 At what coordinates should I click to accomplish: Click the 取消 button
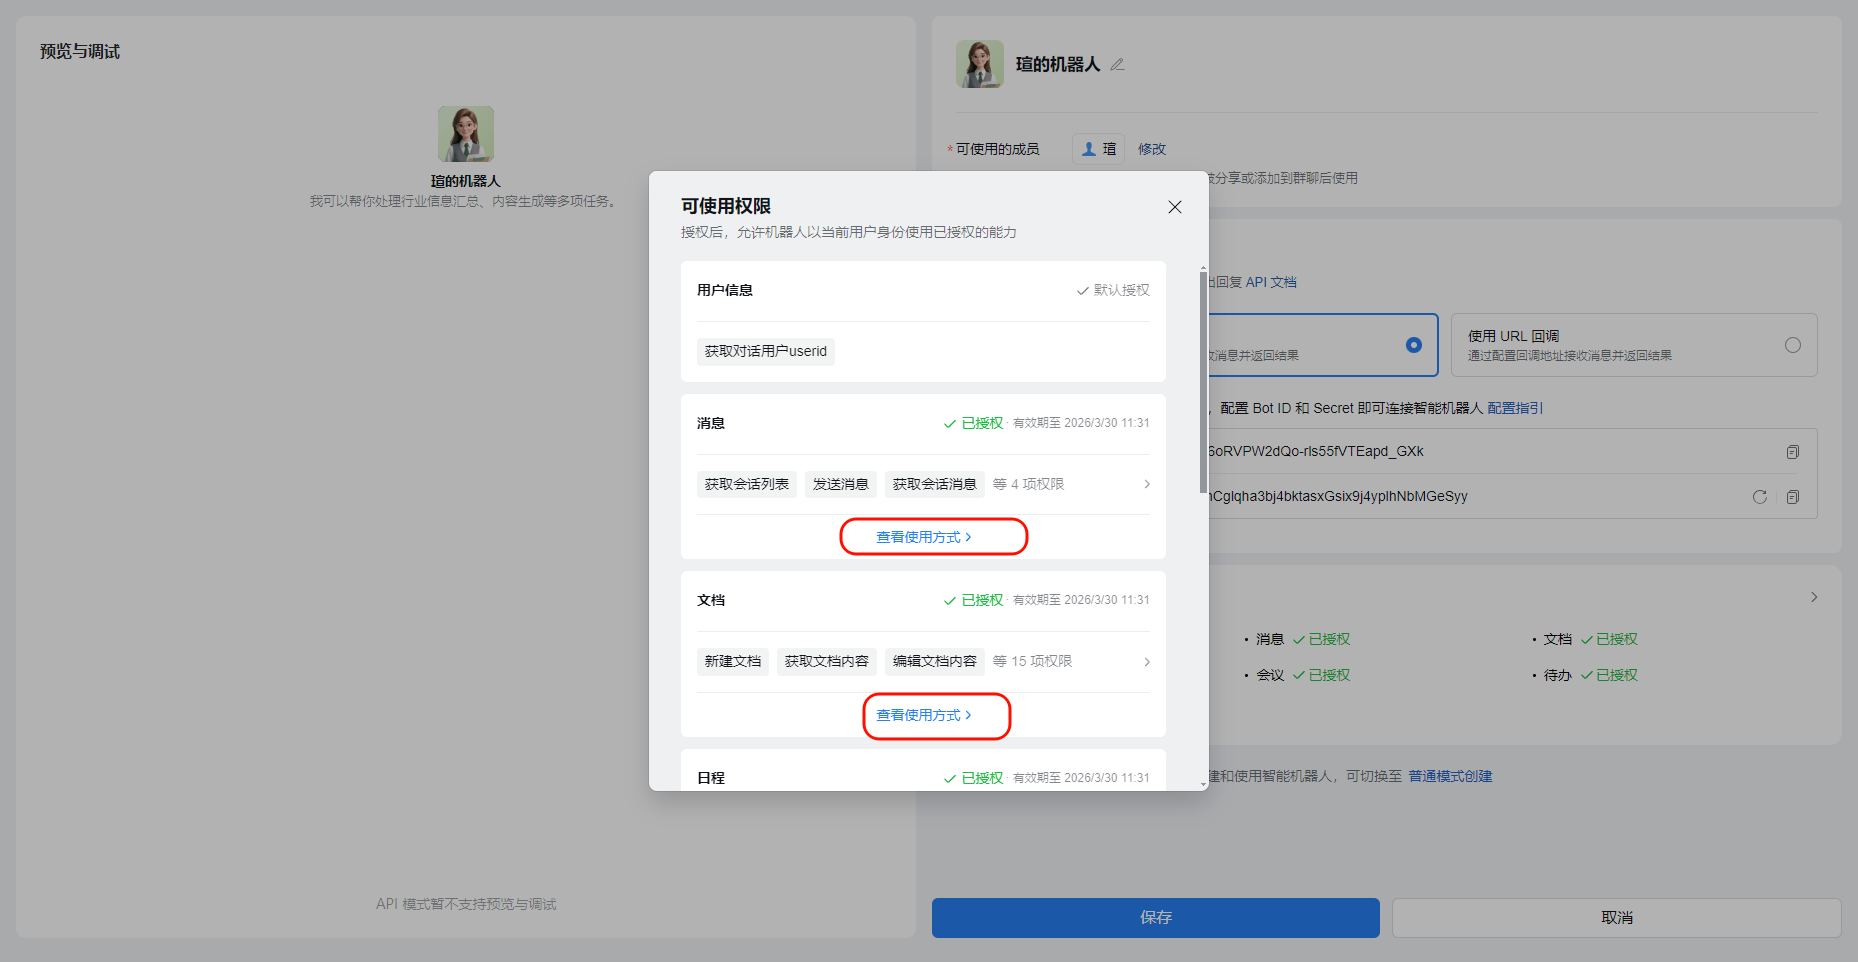click(x=1617, y=918)
